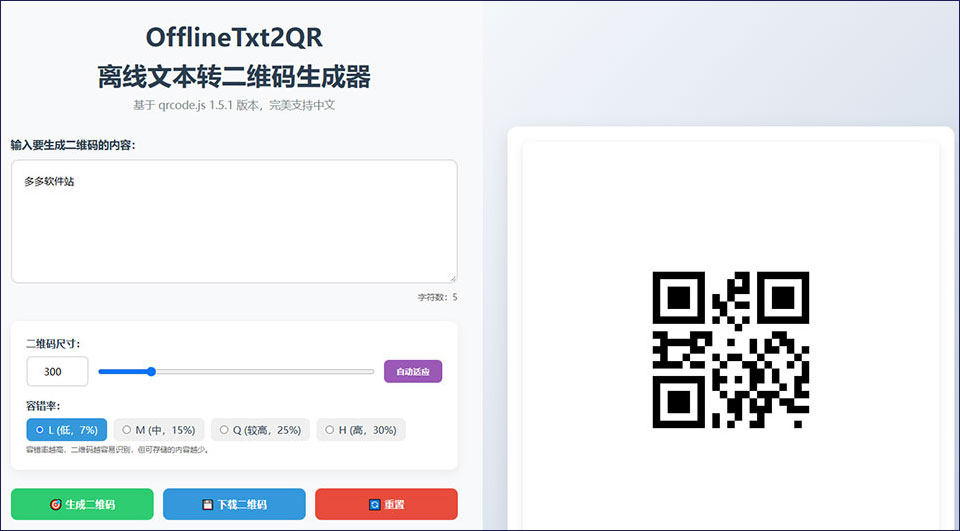Click the QR size number field showing 300
Viewport: 960px width, 531px height.
click(58, 371)
